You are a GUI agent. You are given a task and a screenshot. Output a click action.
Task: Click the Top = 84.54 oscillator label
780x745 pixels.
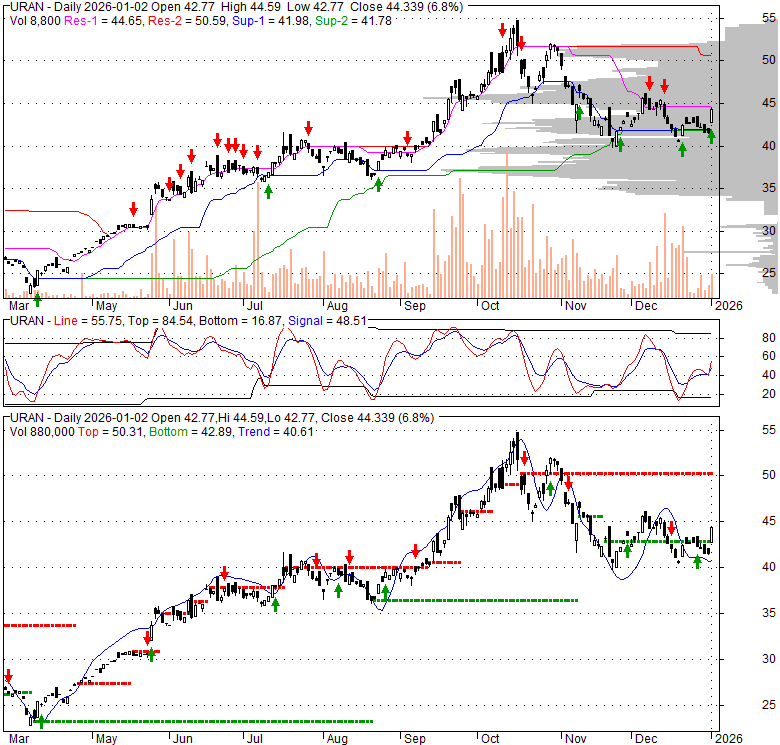160,321
